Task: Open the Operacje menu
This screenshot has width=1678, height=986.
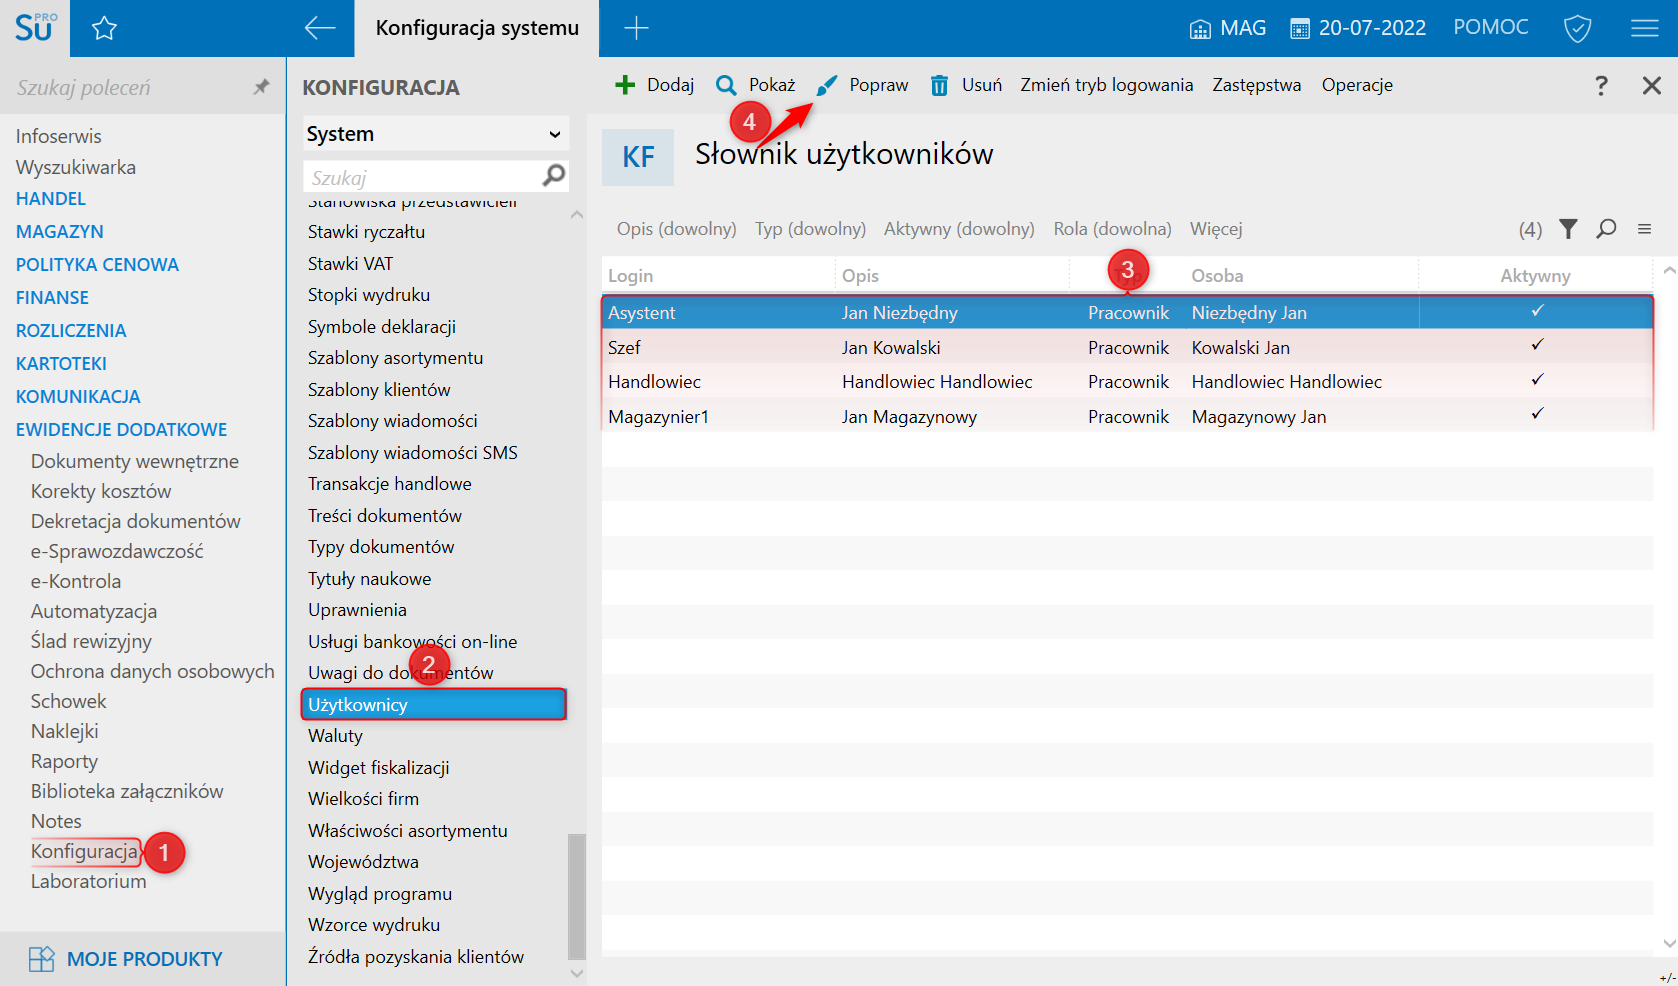Action: coord(1356,85)
